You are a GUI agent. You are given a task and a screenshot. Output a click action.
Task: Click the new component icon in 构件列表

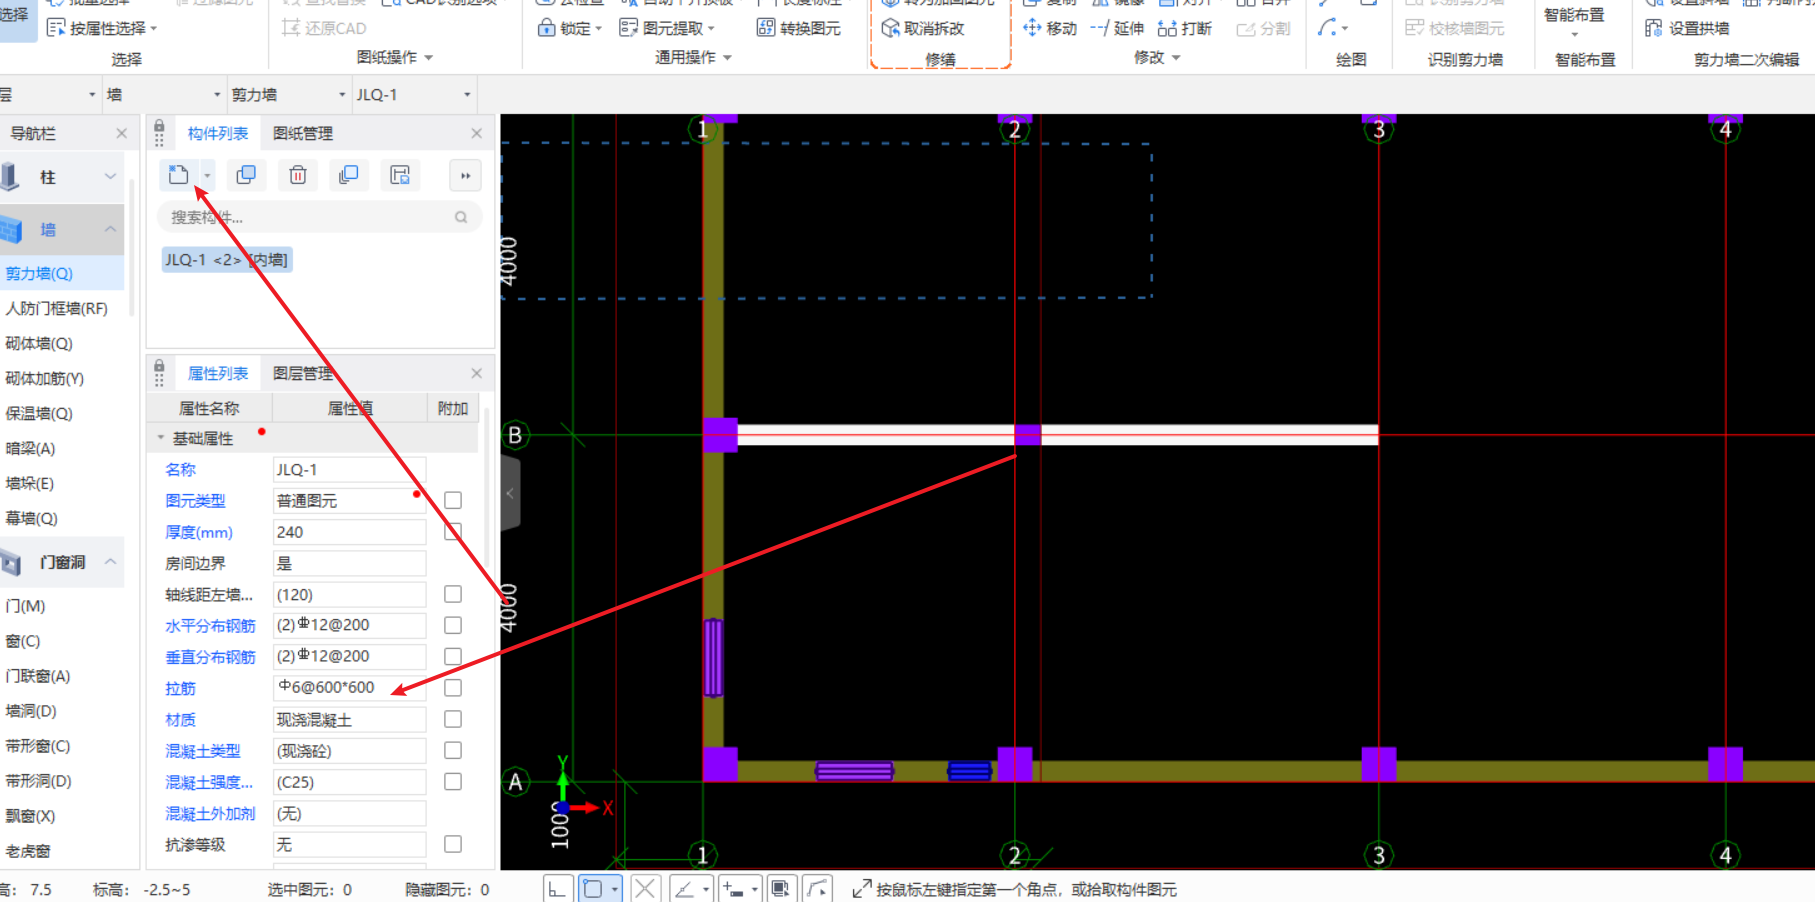click(x=178, y=175)
